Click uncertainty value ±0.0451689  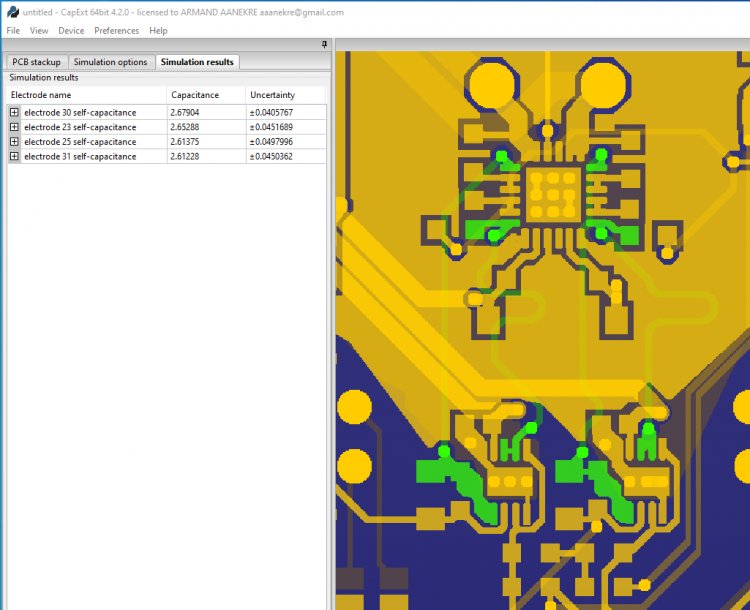271,127
